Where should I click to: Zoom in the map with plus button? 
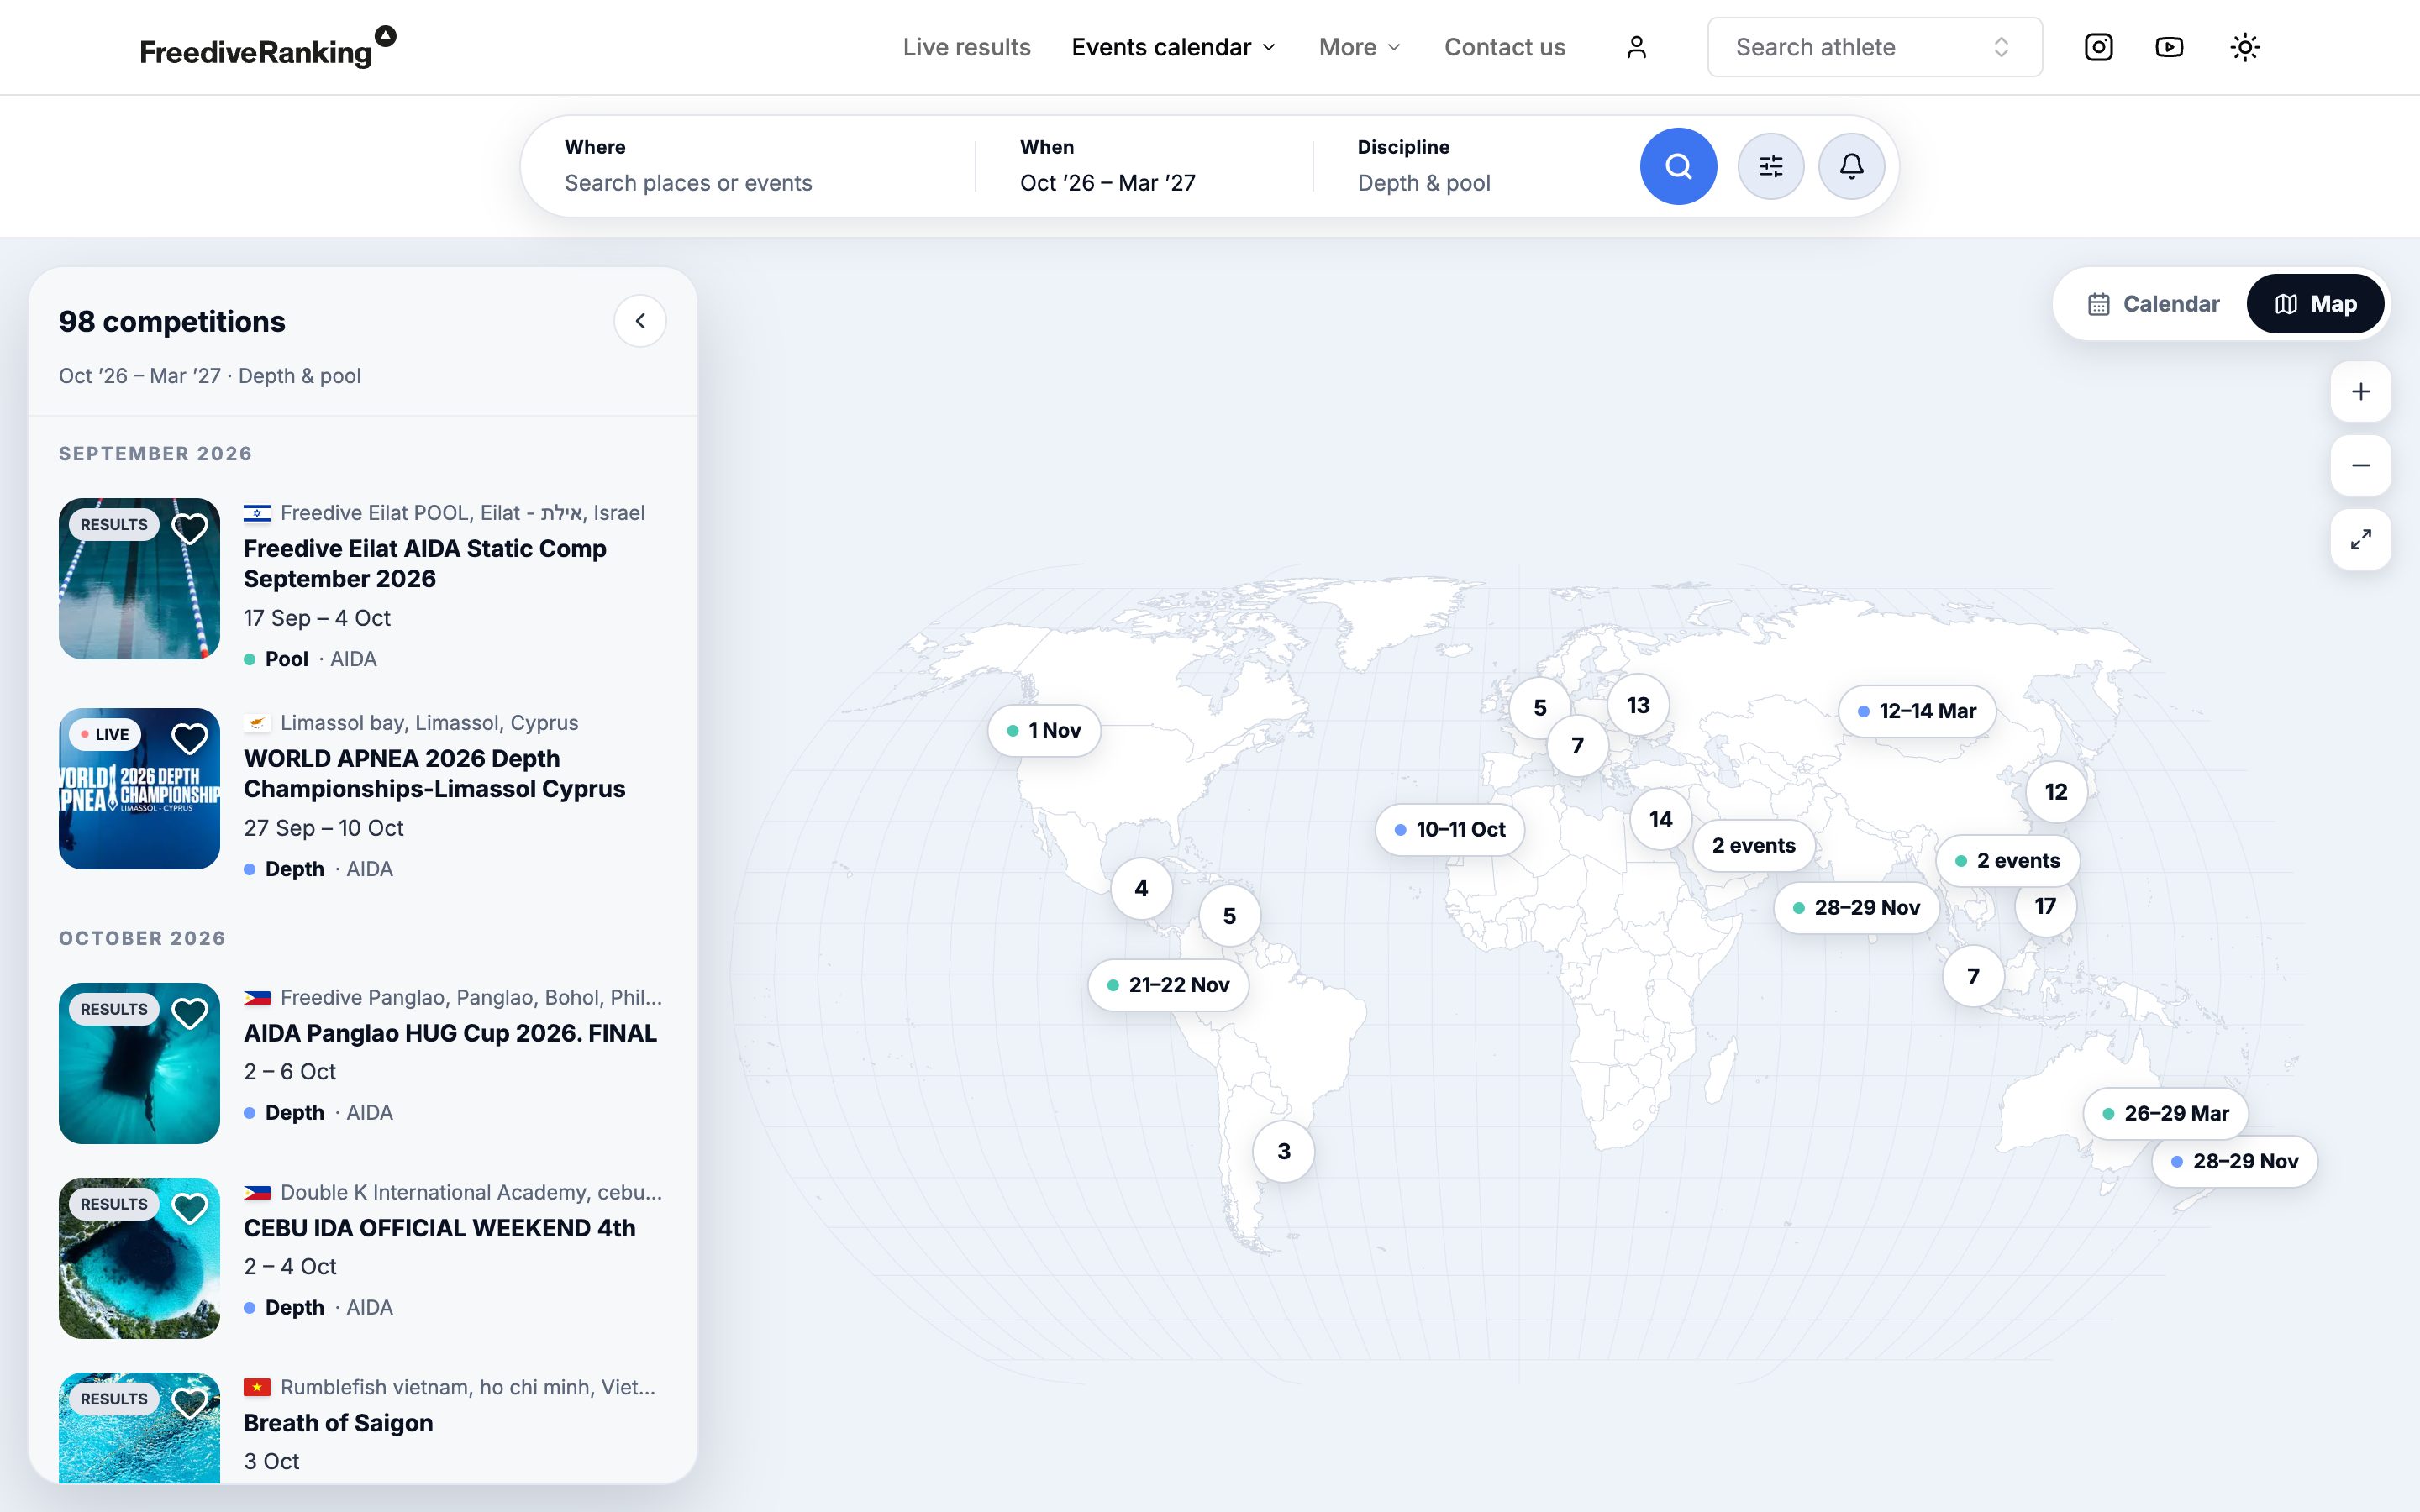(x=2360, y=391)
